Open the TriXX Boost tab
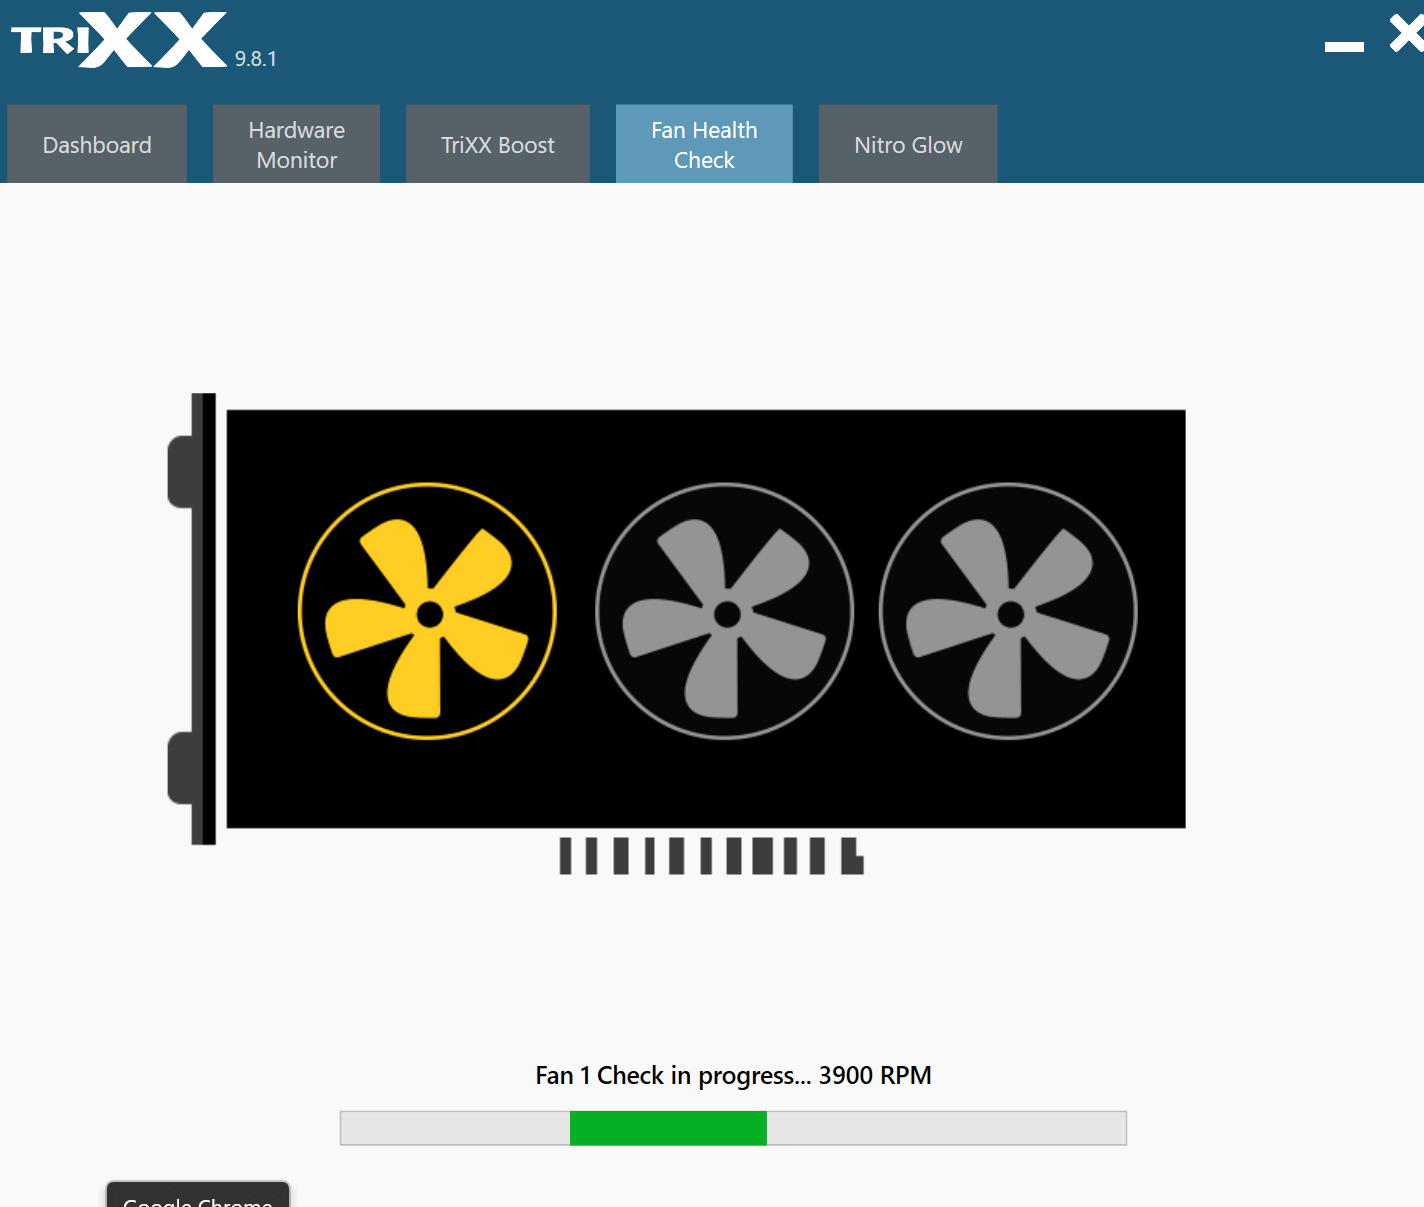The height and width of the screenshot is (1207, 1424). (x=498, y=144)
